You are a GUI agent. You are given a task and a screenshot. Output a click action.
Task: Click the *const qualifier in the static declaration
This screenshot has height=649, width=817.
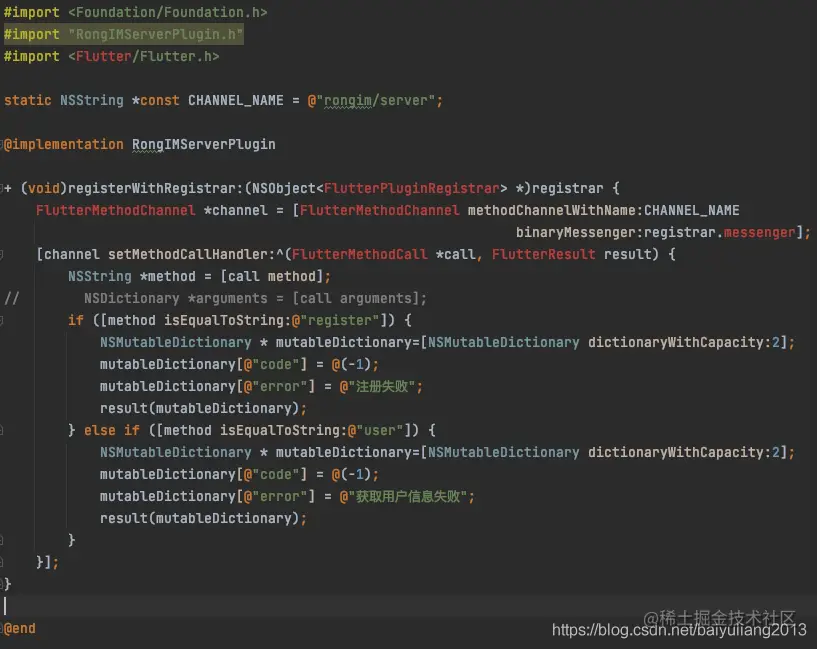(155, 100)
